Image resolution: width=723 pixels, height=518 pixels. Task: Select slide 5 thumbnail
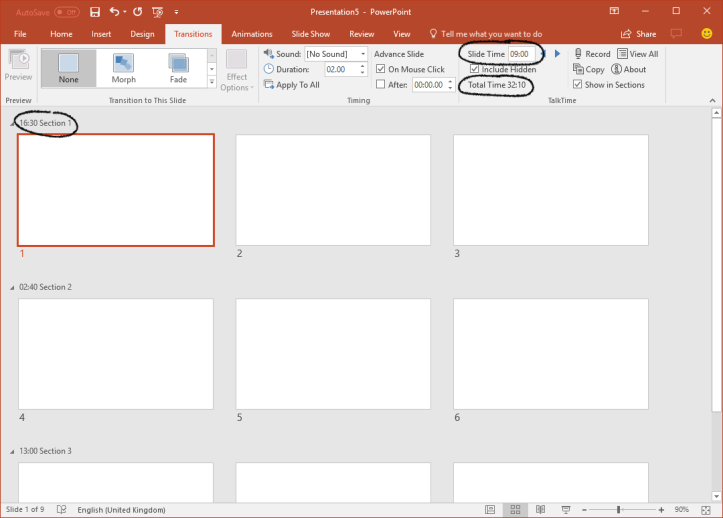(x=333, y=354)
